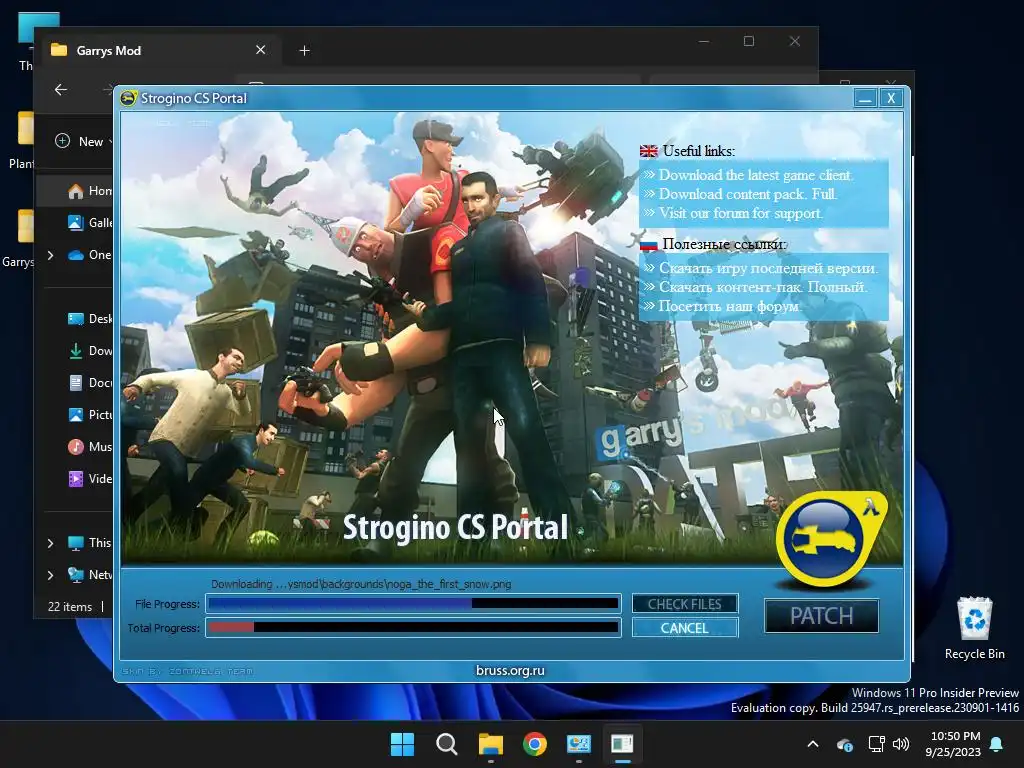
Task: Click the CHECK FILES button
Action: point(684,604)
